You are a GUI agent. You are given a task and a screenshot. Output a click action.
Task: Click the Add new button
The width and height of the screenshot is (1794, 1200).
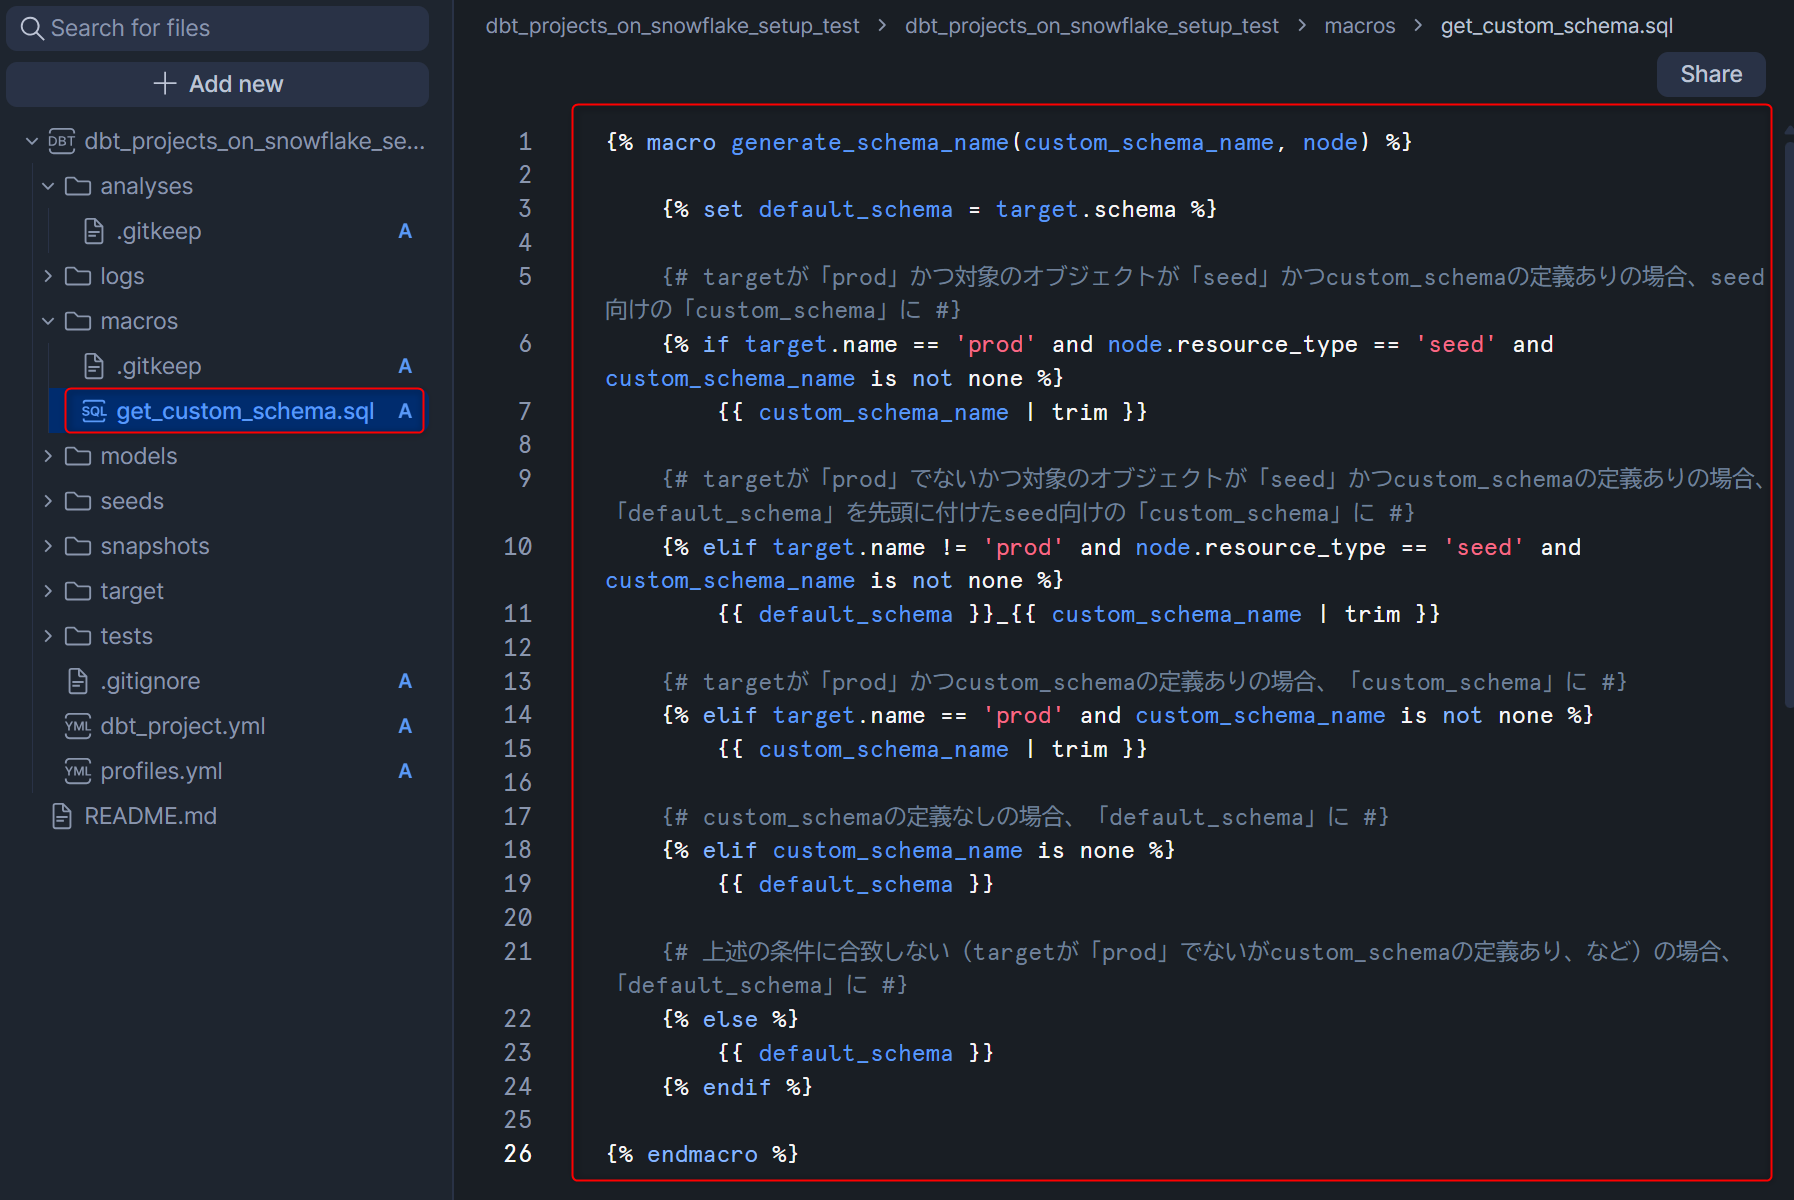pos(218,84)
